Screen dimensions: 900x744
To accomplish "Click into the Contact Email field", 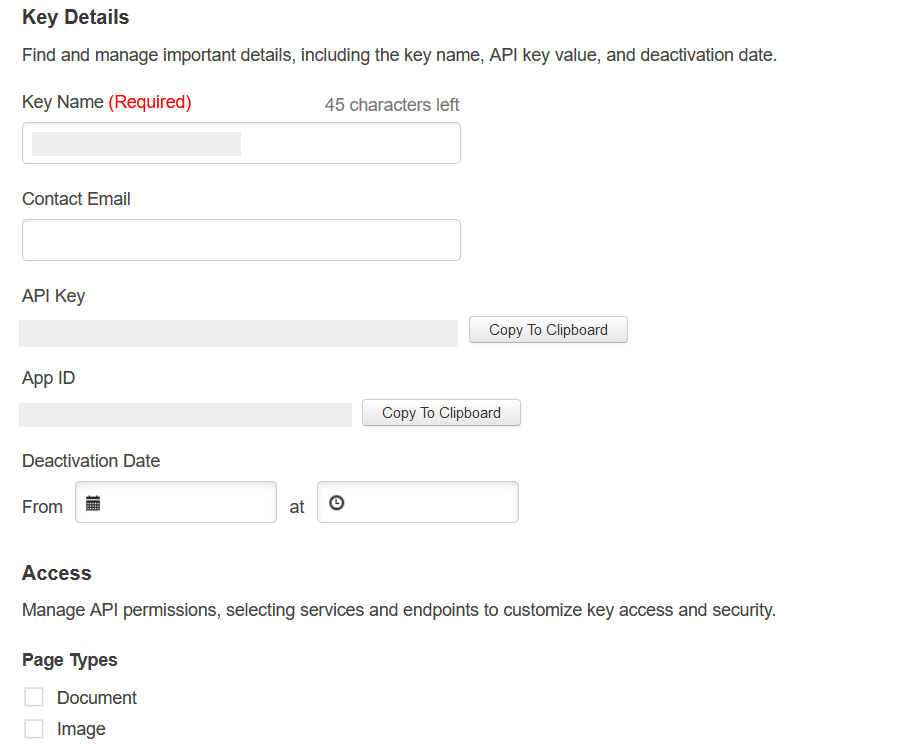I will click(241, 240).
